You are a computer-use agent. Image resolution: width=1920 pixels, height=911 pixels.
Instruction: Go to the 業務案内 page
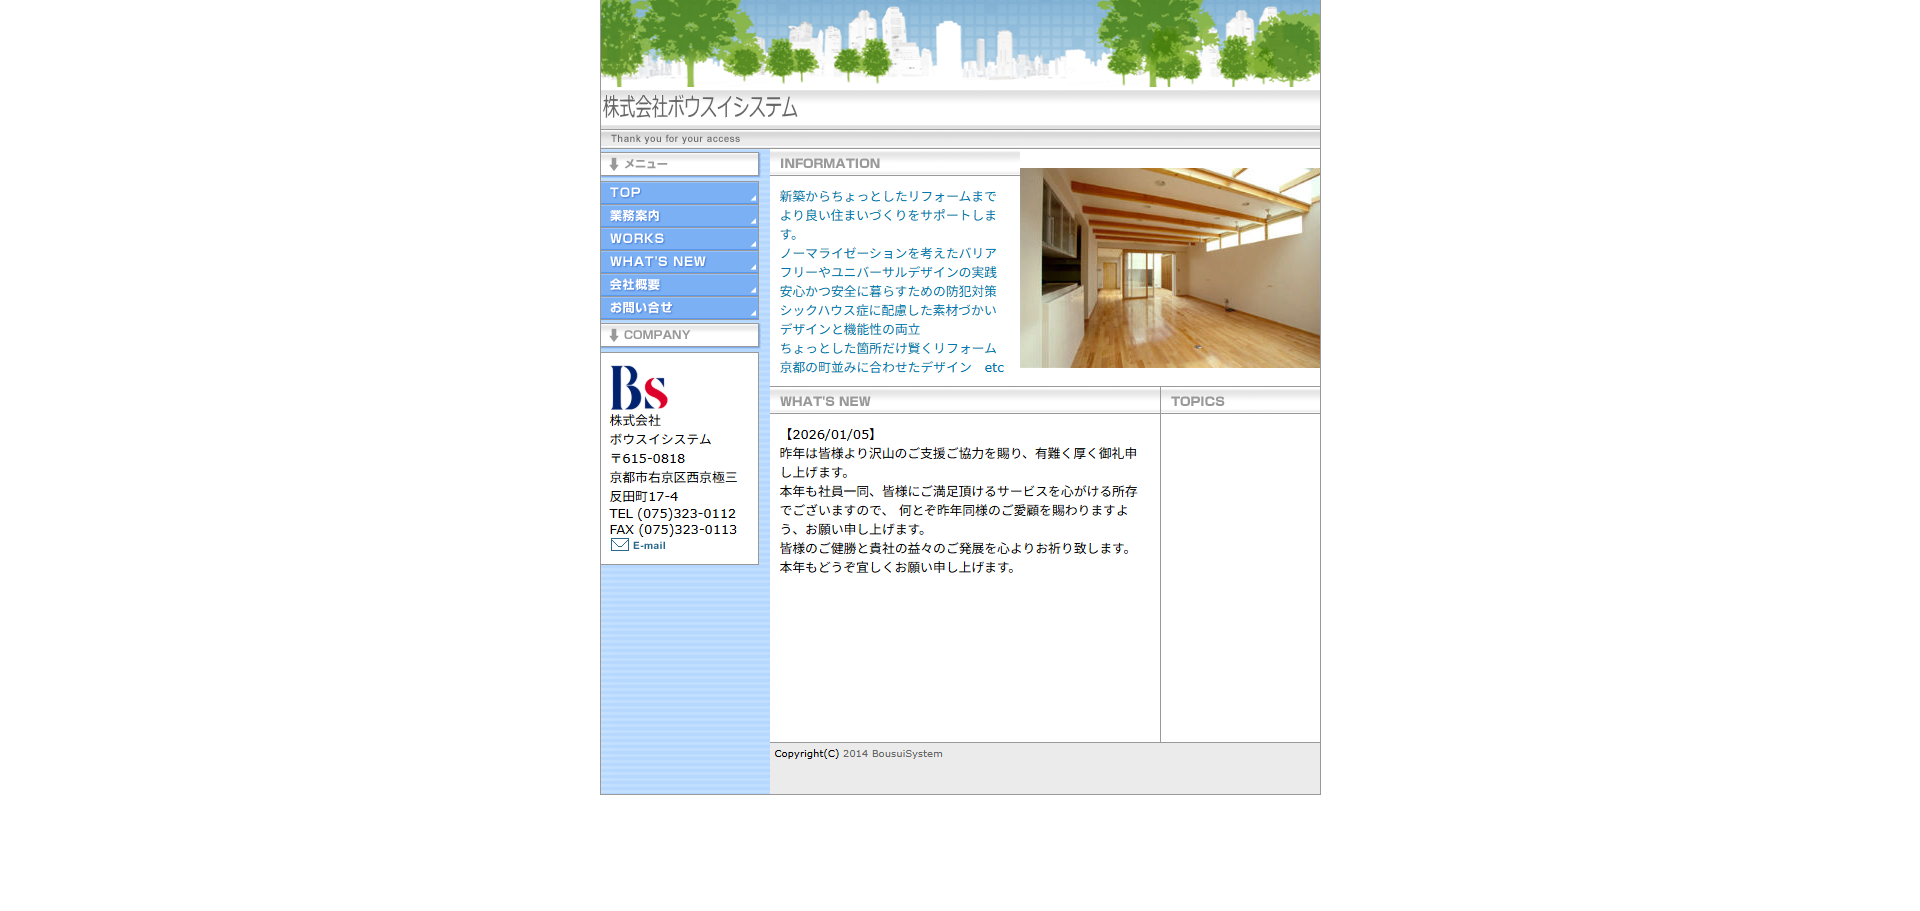pos(679,216)
